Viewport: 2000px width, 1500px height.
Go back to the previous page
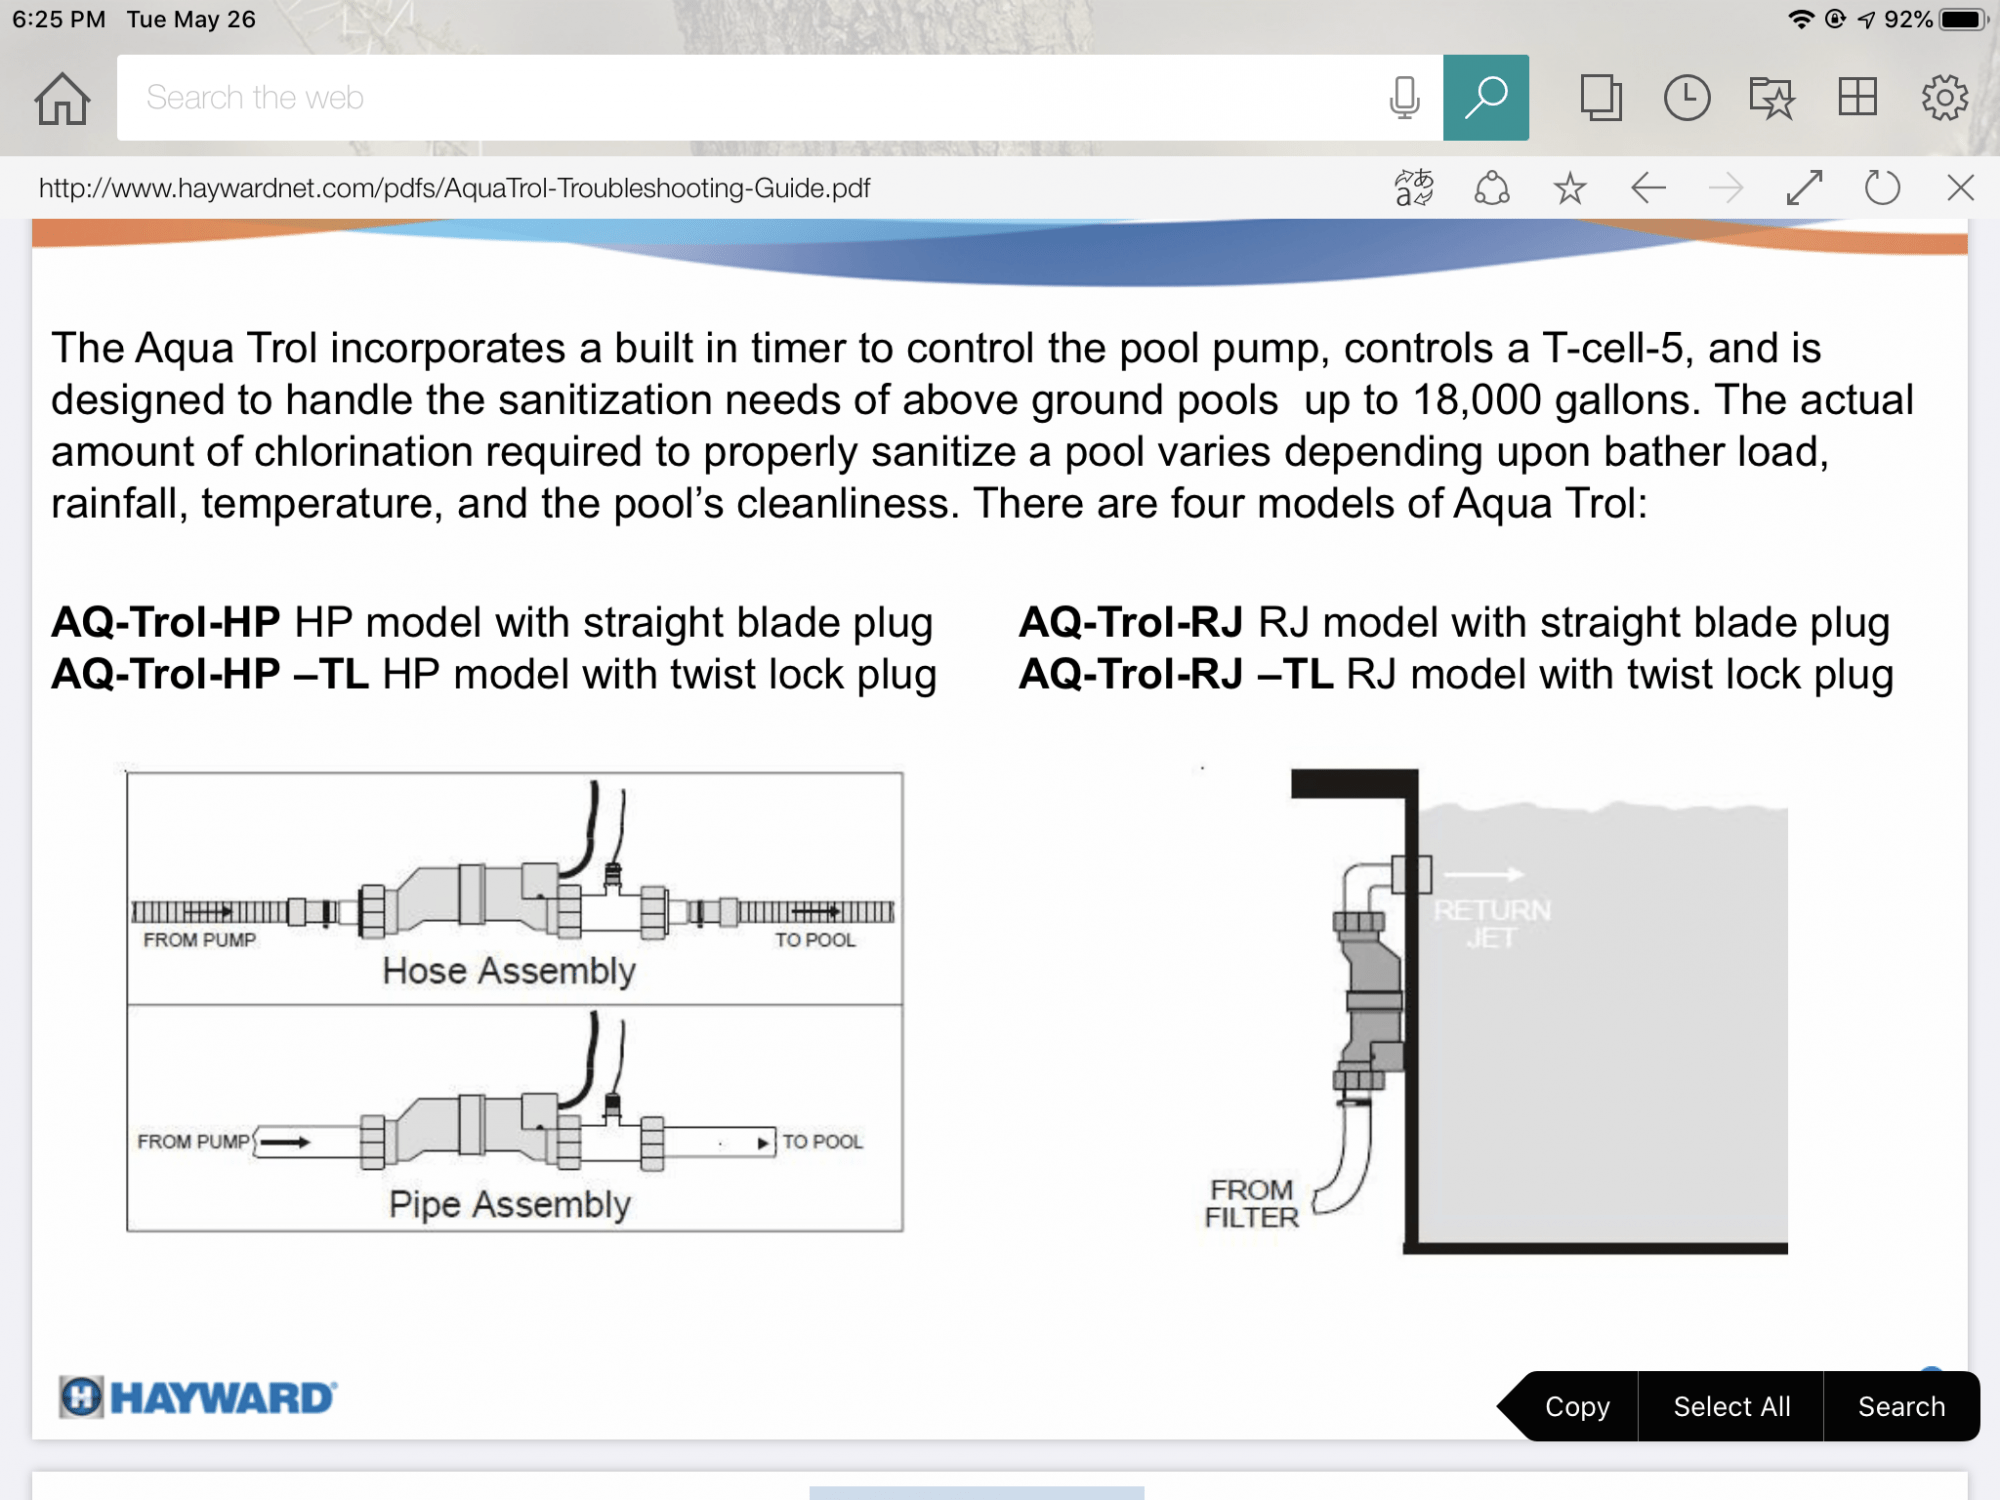click(x=1648, y=188)
